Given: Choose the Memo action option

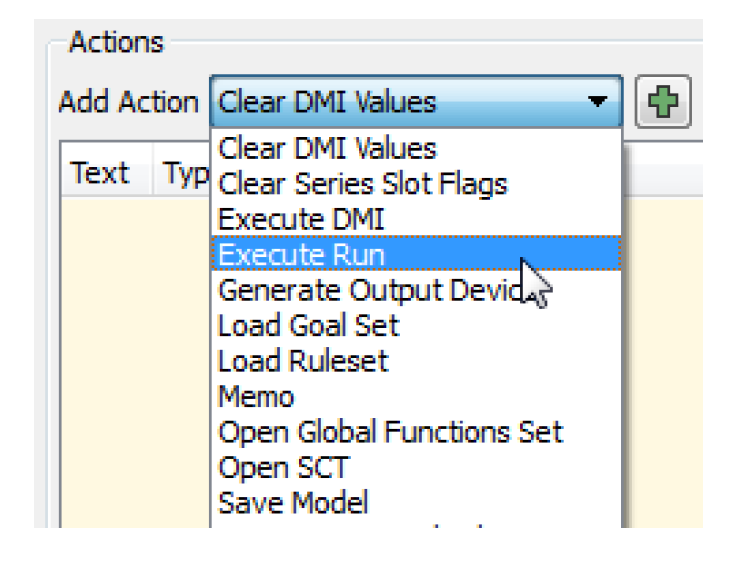Looking at the screenshot, I should [x=256, y=397].
